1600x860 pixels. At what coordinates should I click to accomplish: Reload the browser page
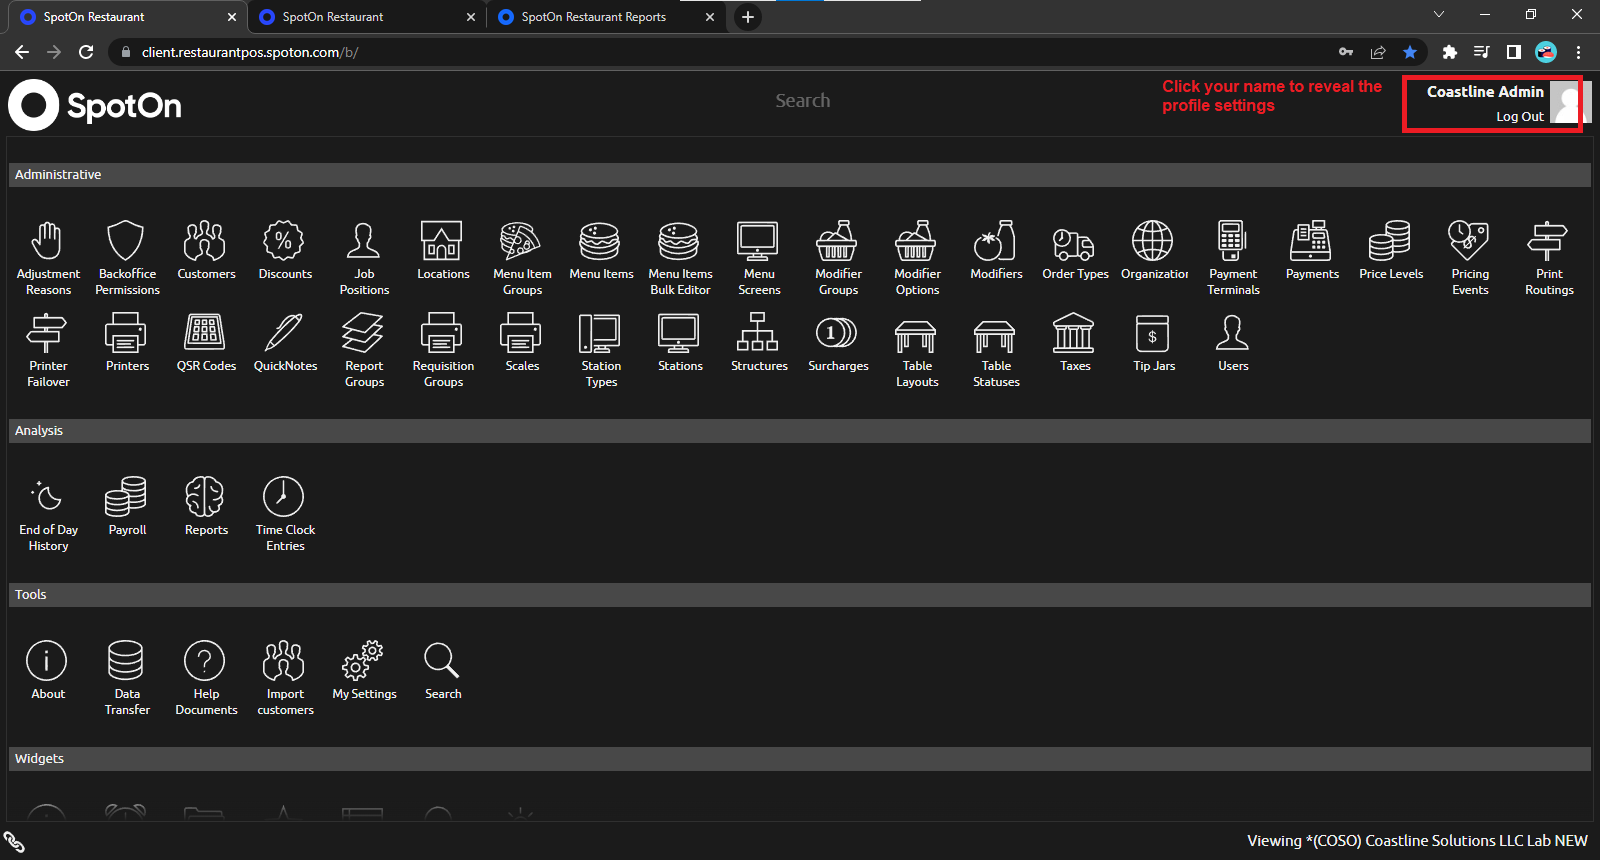click(87, 52)
